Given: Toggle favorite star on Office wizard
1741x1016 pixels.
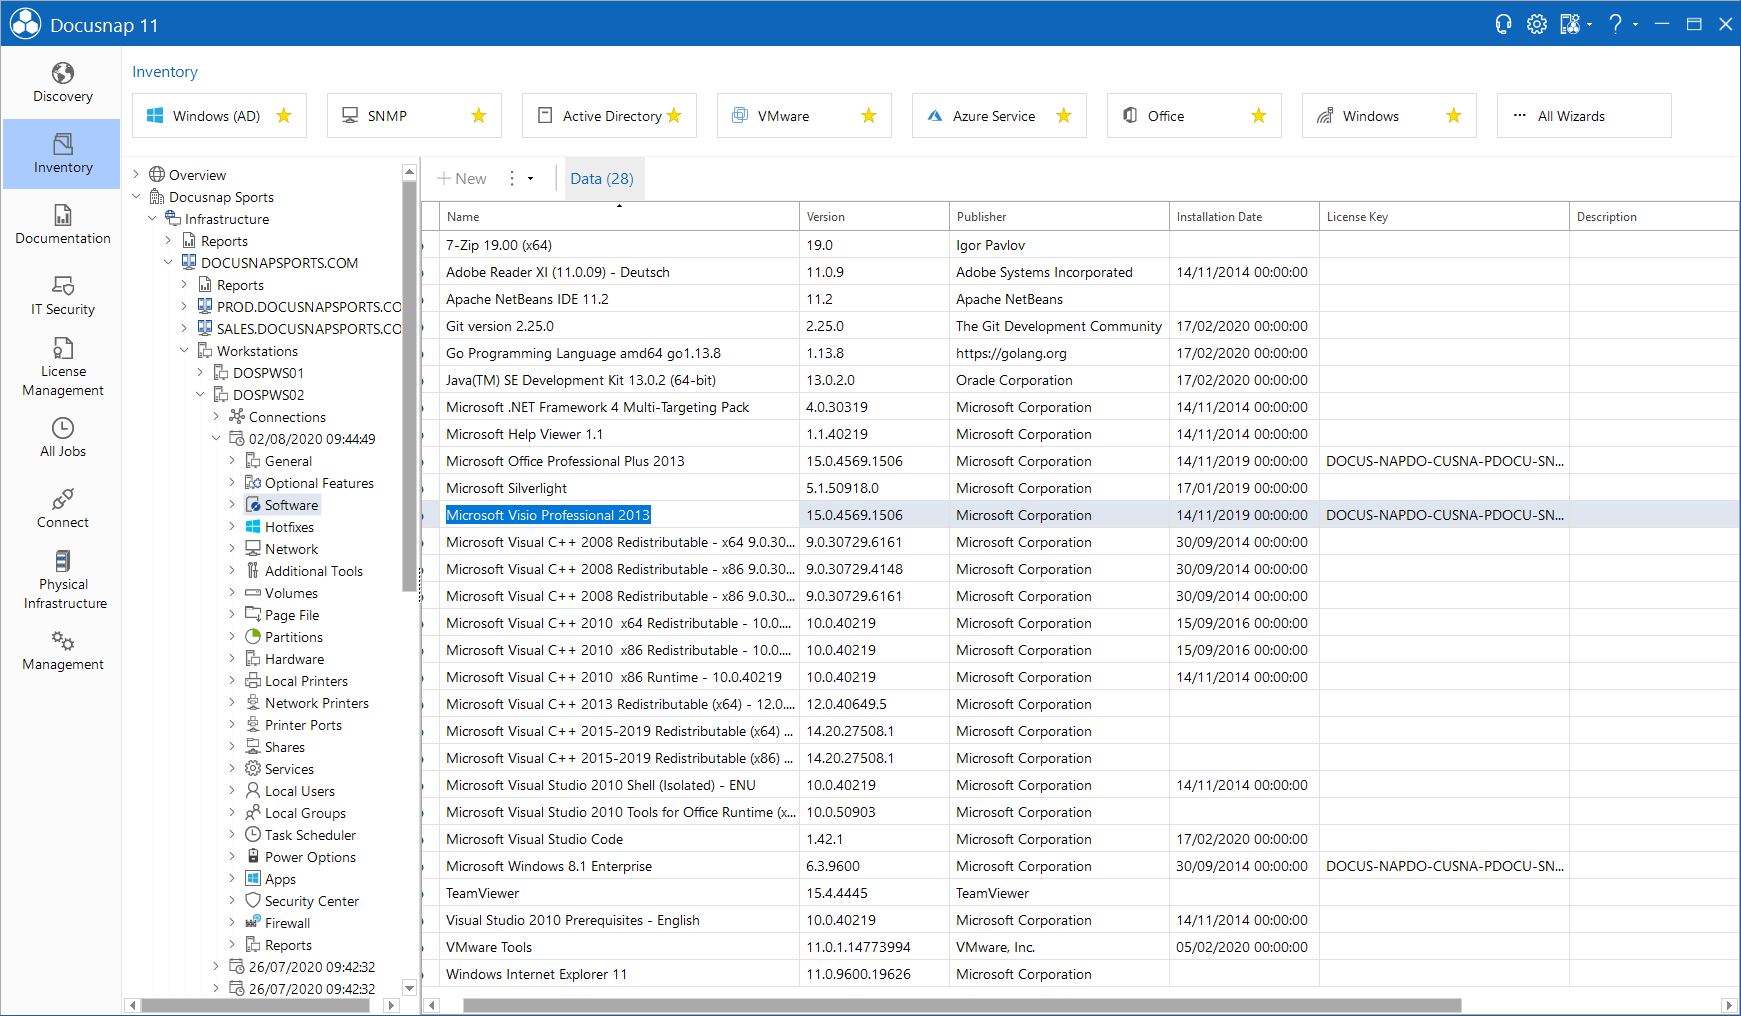Looking at the screenshot, I should pos(1259,116).
